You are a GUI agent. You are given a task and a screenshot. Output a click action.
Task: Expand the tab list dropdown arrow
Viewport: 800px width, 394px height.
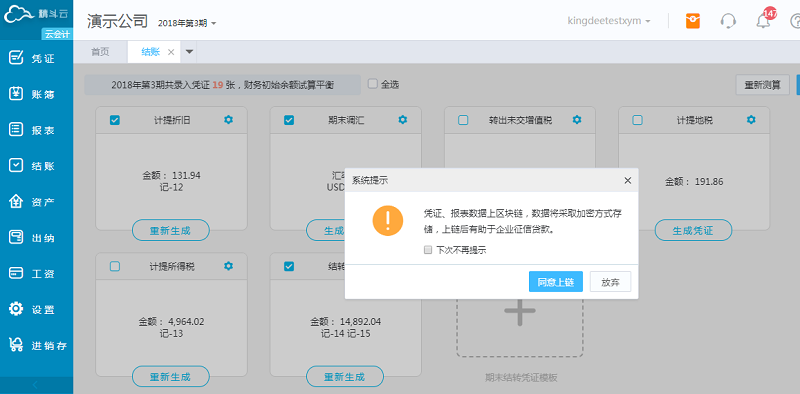(x=189, y=52)
